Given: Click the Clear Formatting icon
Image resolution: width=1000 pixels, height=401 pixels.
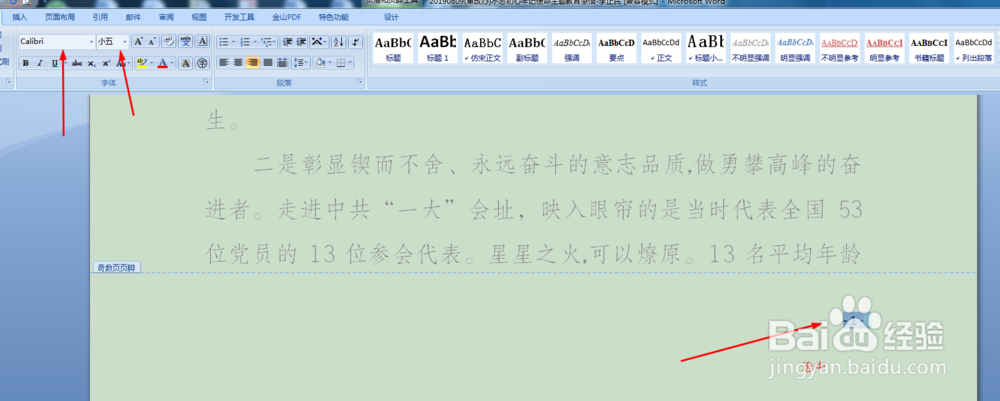Looking at the screenshot, I should tap(169, 42).
